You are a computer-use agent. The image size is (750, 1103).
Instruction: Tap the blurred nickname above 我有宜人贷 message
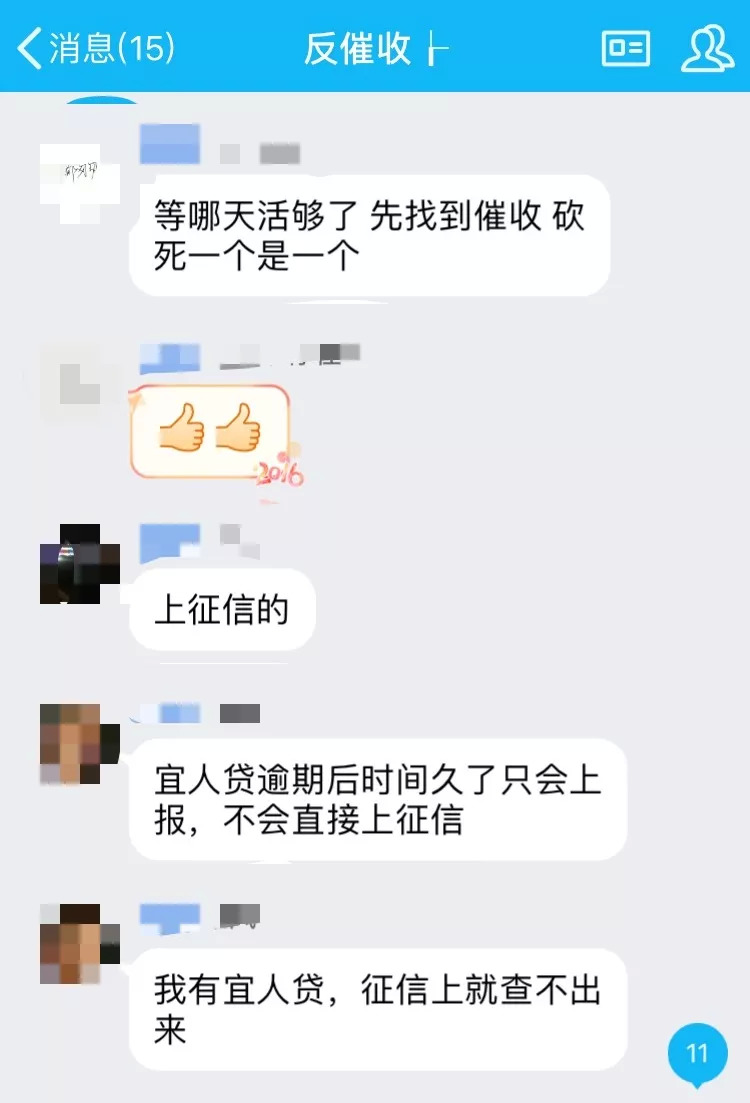tap(200, 919)
